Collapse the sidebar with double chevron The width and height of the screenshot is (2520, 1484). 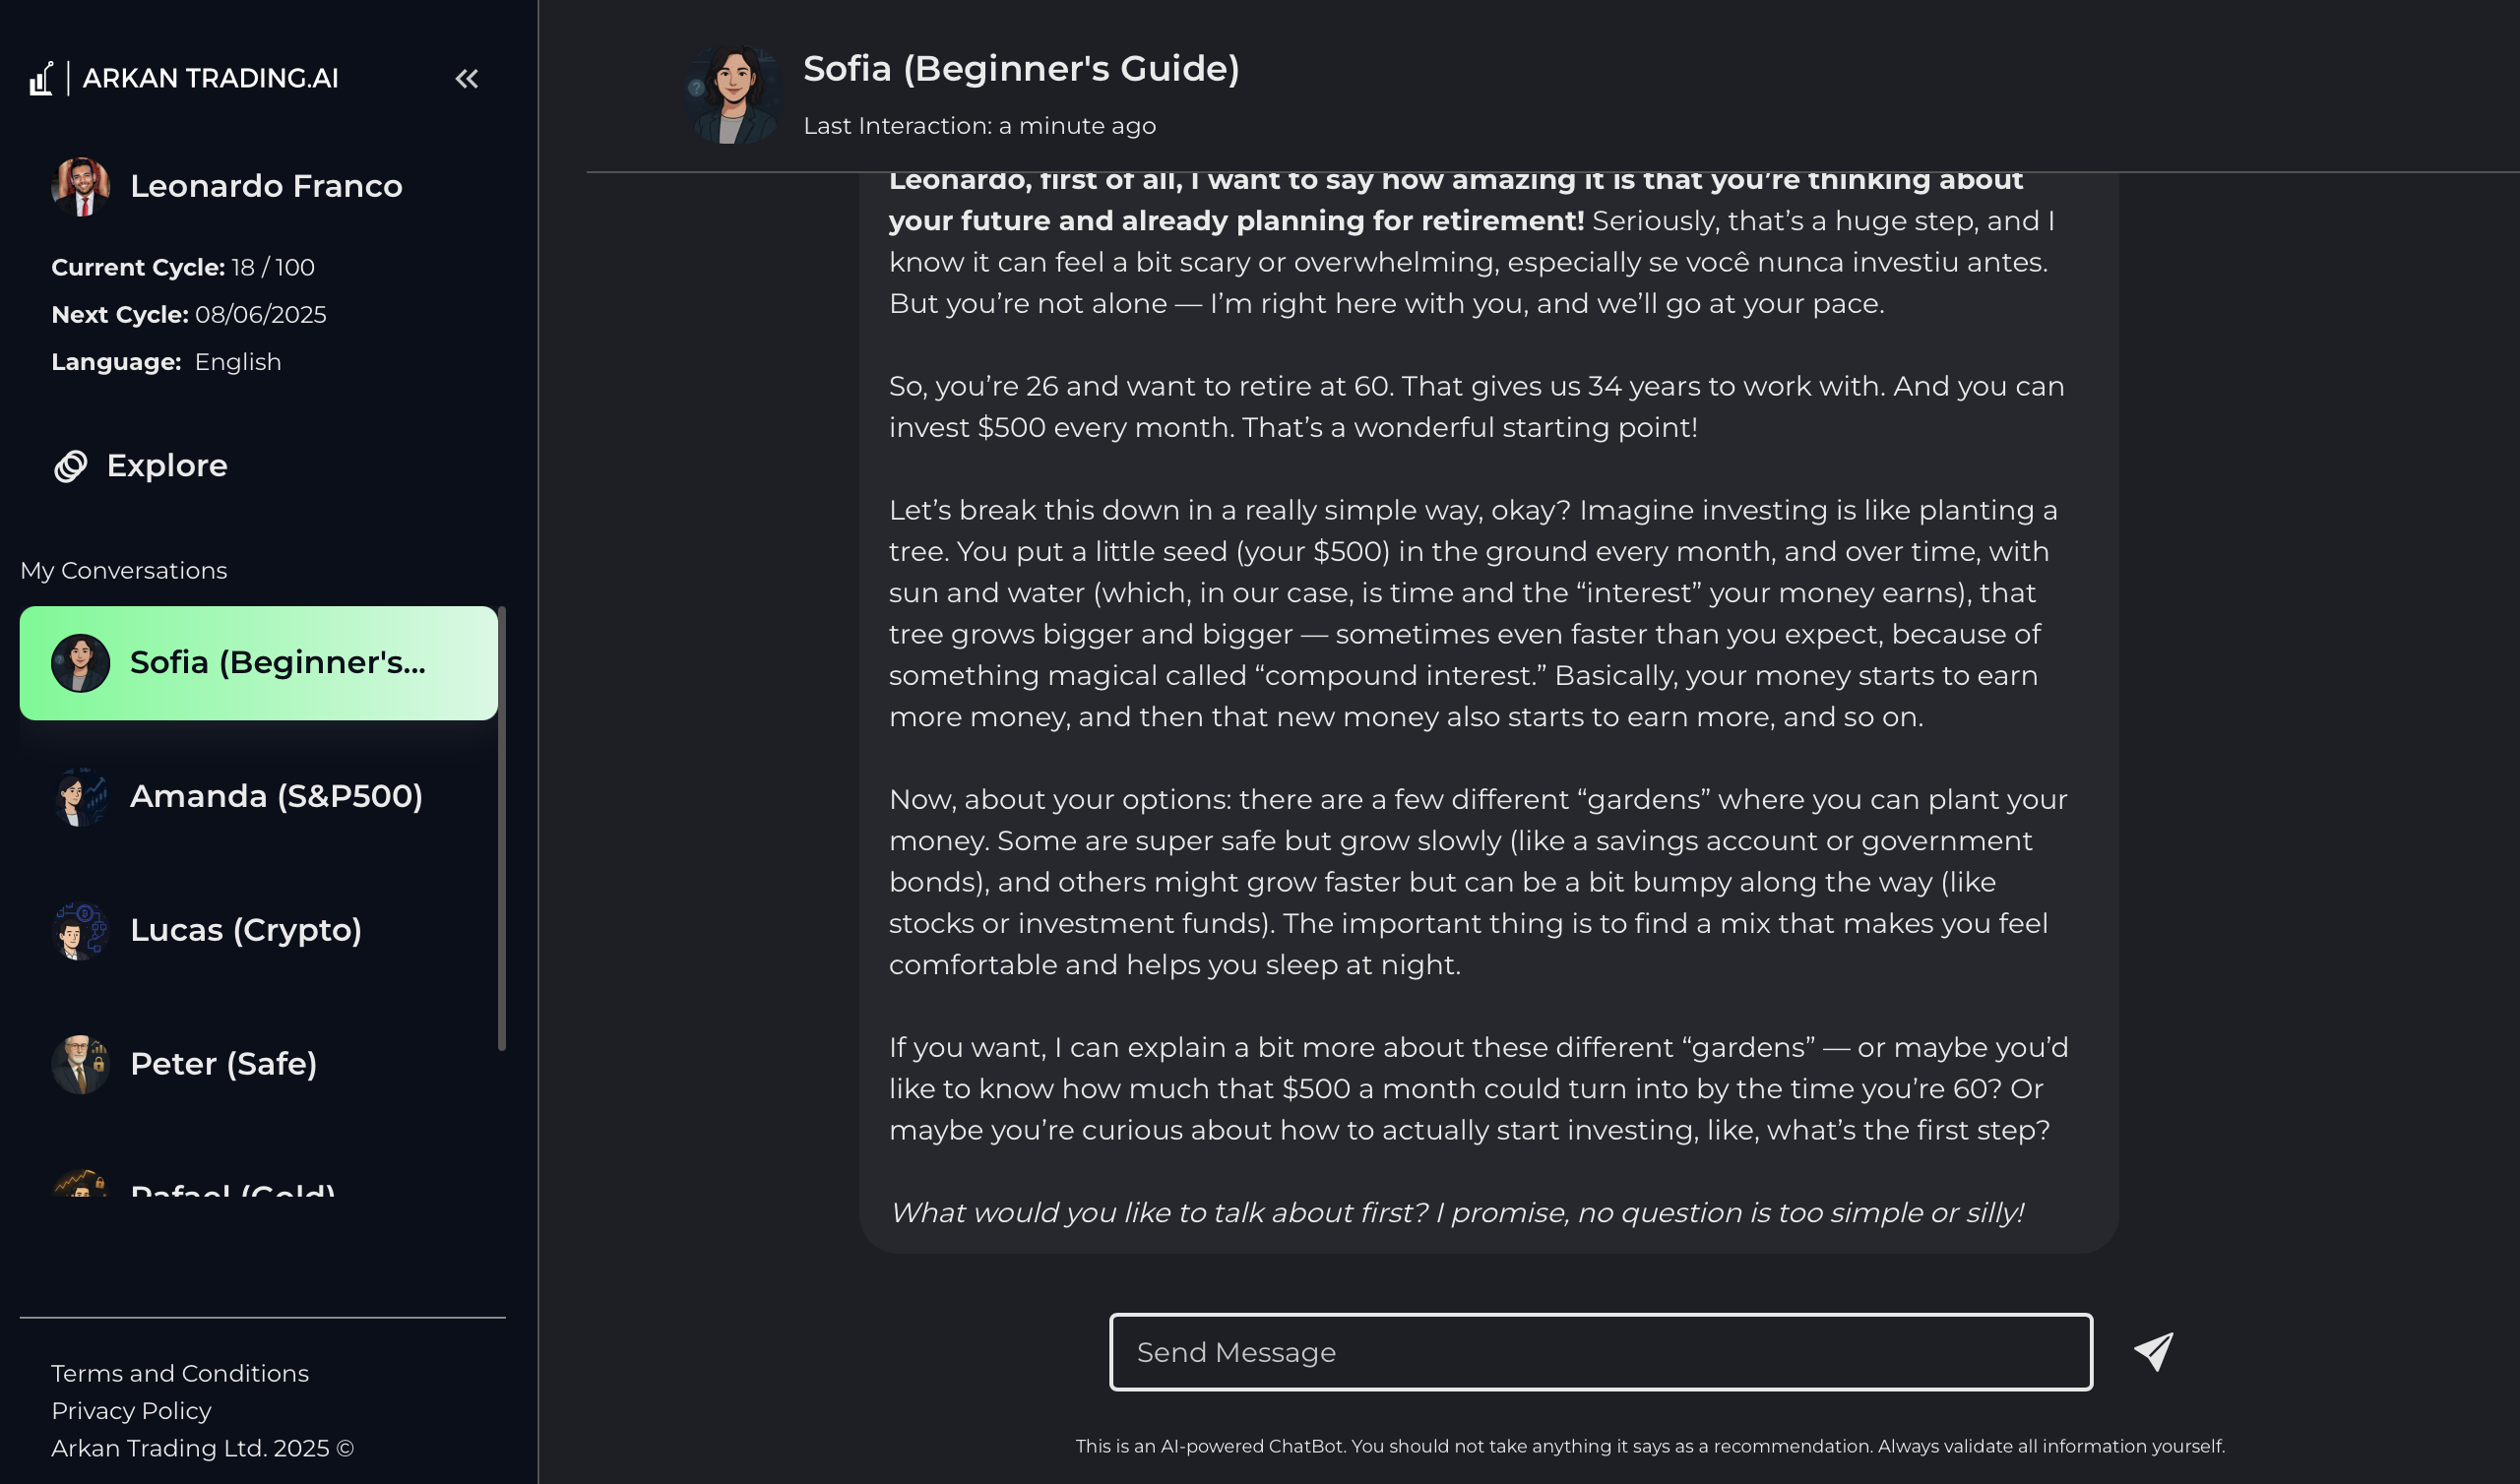[467, 79]
